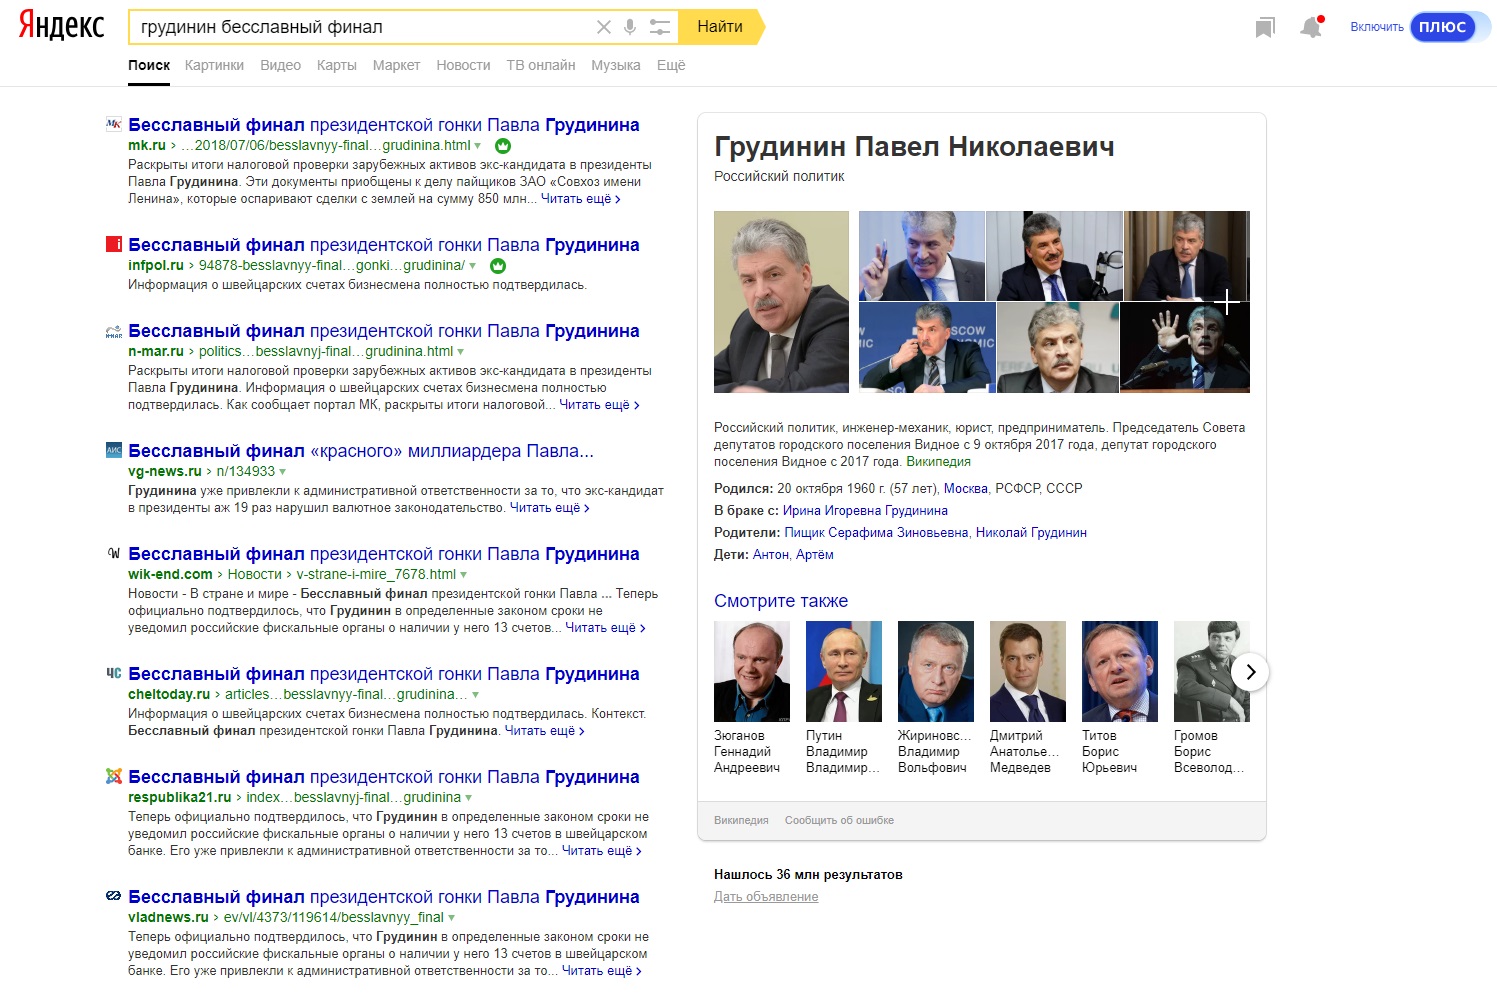Switch to the Картинки tab

(x=214, y=65)
